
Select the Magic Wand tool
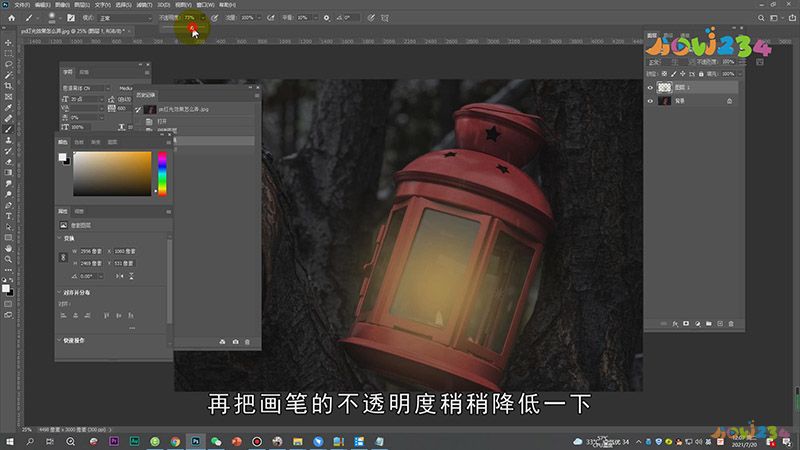click(x=8, y=75)
